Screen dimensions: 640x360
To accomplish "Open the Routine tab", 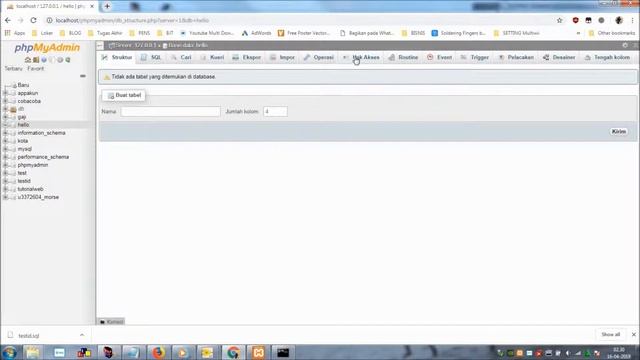I will coord(404,58).
